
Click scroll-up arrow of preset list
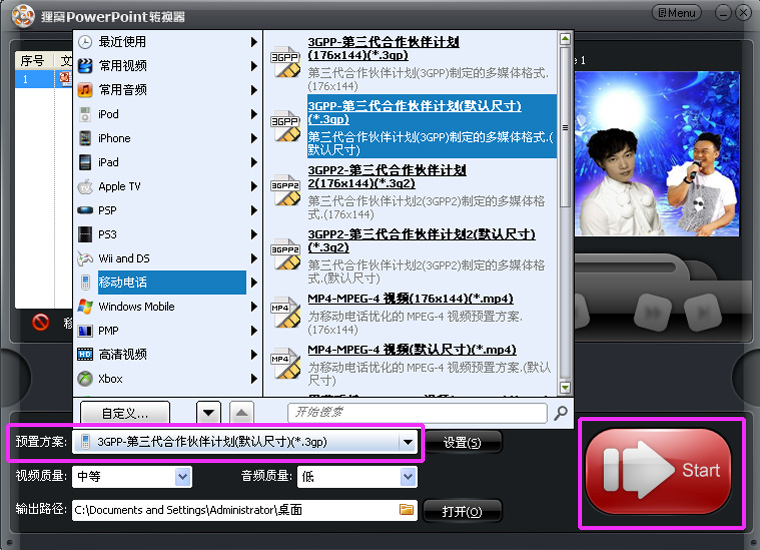coord(565,39)
